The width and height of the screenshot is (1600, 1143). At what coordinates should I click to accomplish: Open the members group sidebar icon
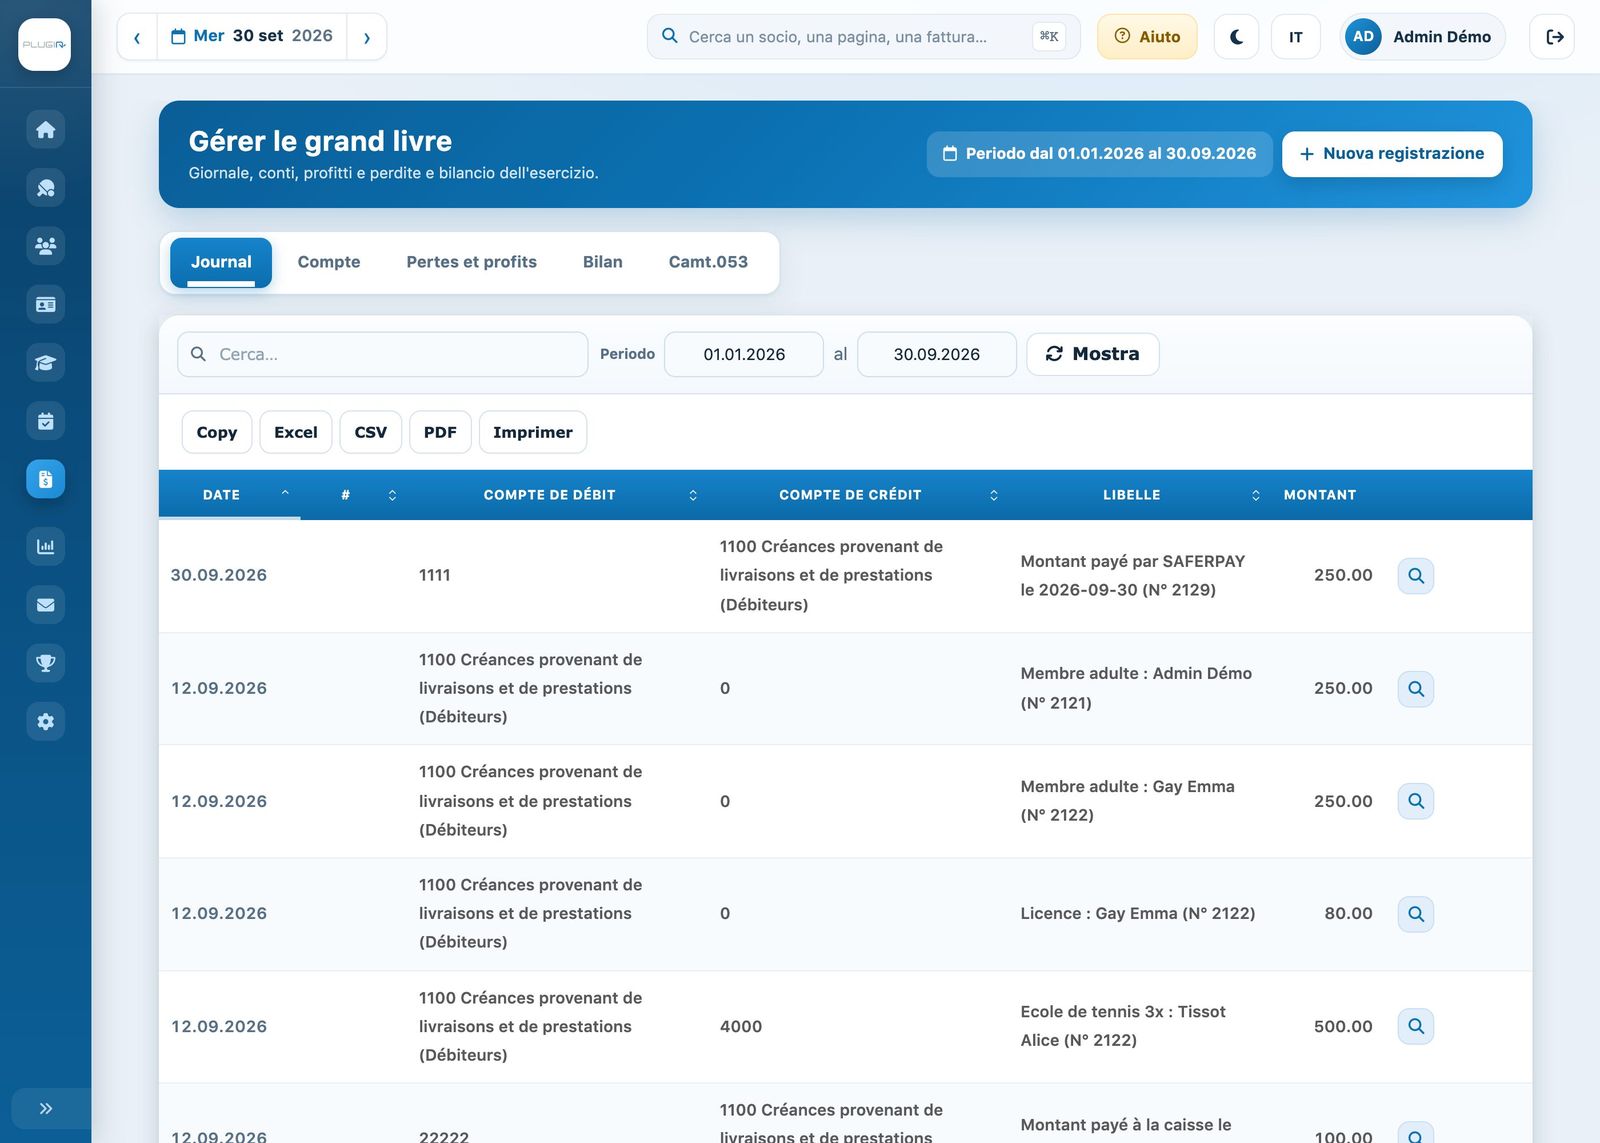(x=45, y=245)
